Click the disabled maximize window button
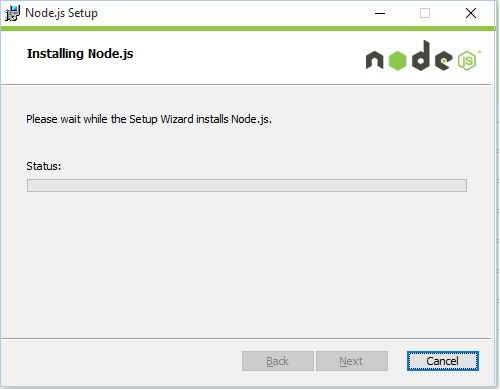The height and width of the screenshot is (390, 500). click(x=425, y=13)
